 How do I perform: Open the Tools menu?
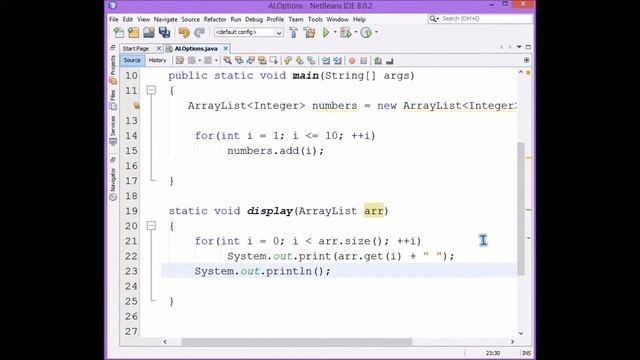tap(315, 19)
